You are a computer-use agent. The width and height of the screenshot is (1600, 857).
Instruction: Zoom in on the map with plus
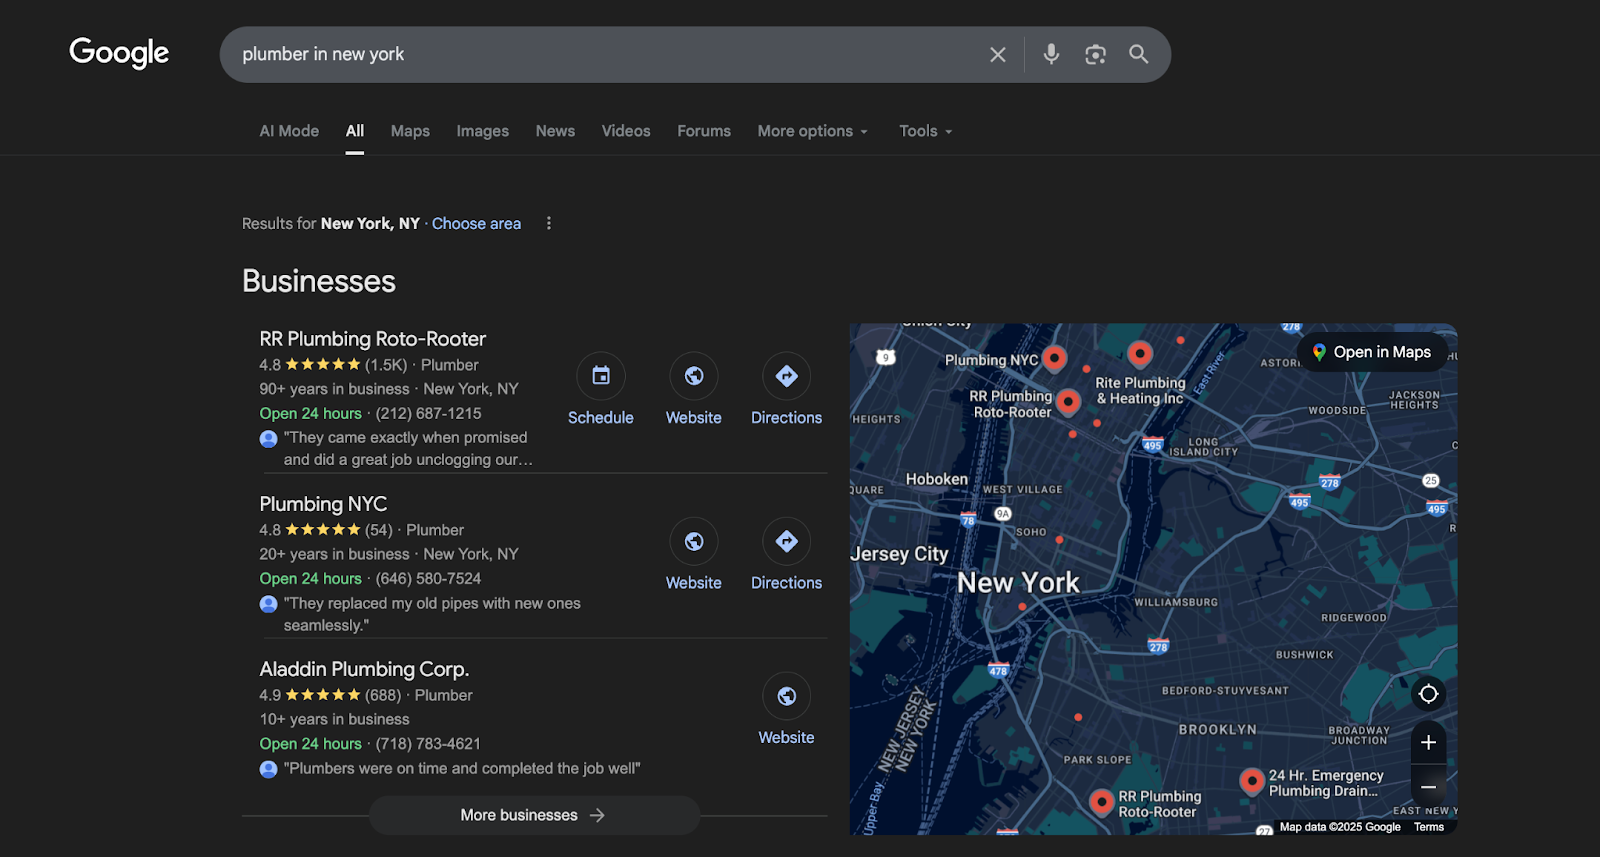(x=1428, y=742)
